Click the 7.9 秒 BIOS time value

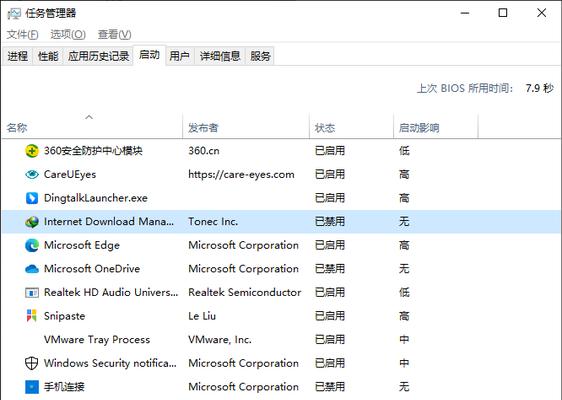[539, 88]
